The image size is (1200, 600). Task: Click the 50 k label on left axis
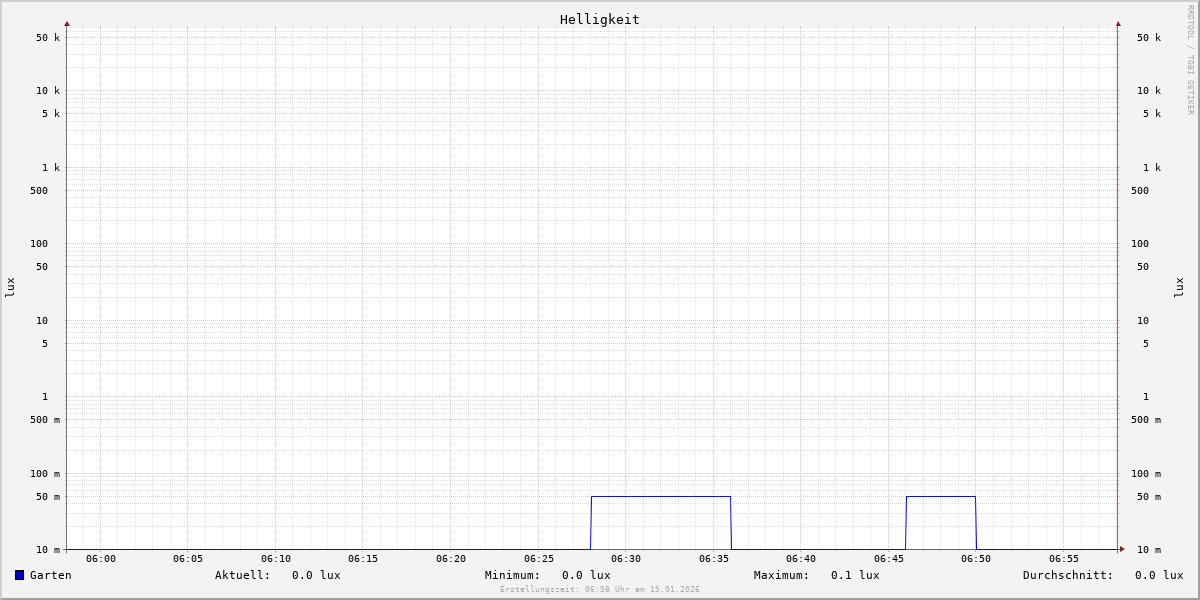point(48,38)
